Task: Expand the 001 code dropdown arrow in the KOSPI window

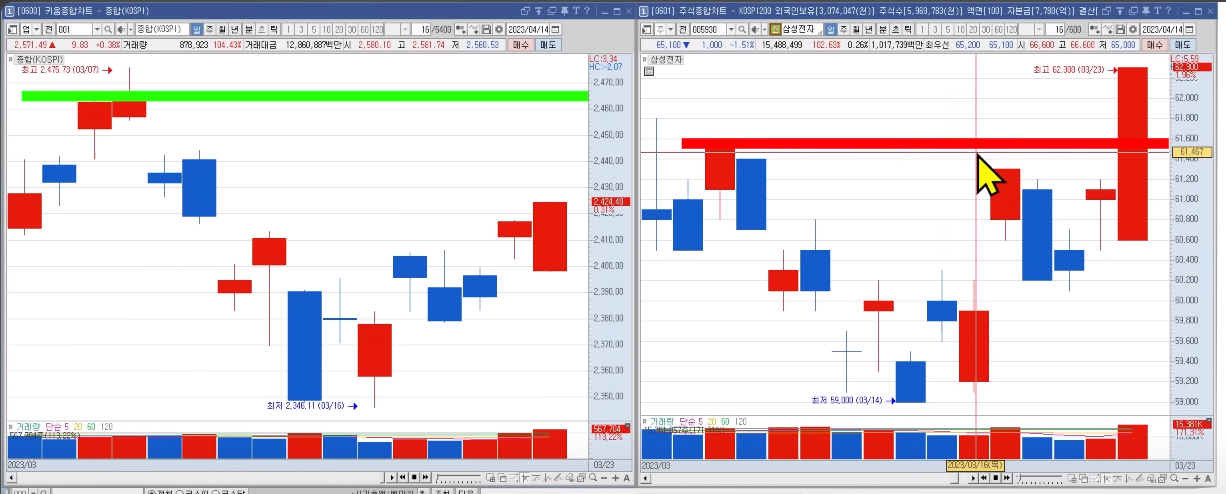Action: click(97, 29)
